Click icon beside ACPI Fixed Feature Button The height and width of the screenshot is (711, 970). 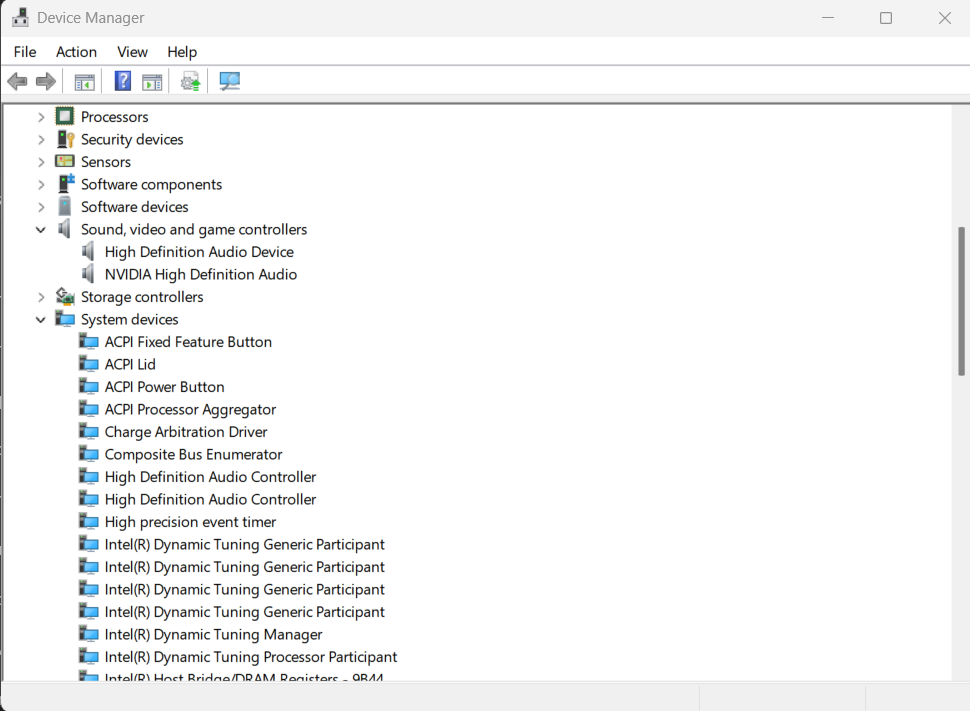tap(89, 342)
